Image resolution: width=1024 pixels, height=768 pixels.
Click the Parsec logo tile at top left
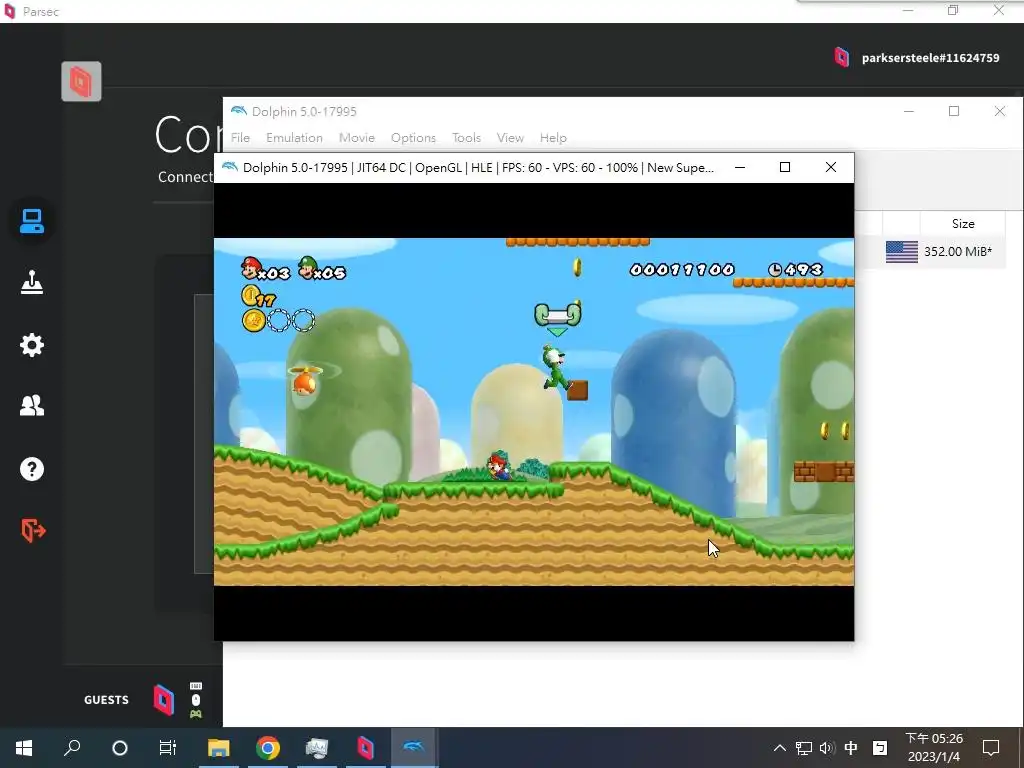[81, 81]
